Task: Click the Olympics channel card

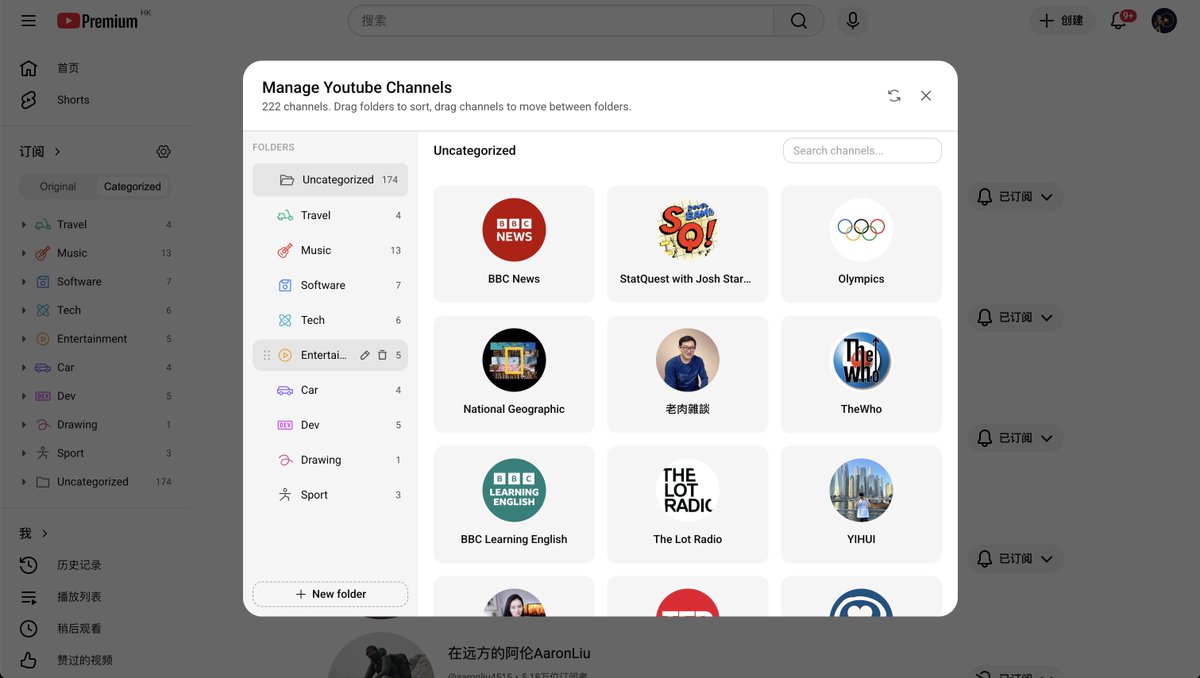Action: 861,244
